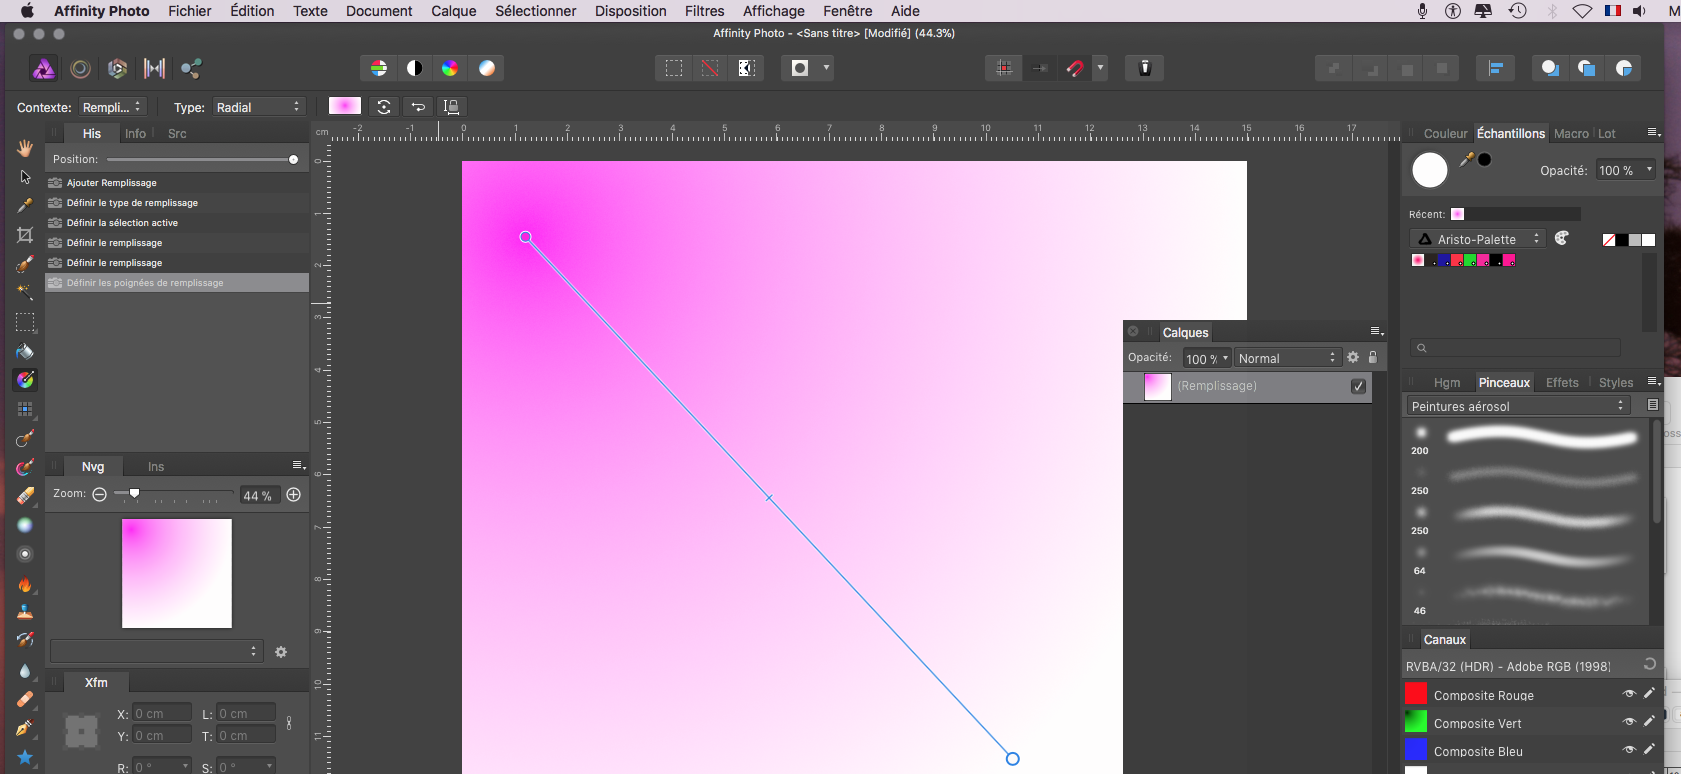Click the Invert pixel selection icon
The width and height of the screenshot is (1681, 774).
pos(746,68)
